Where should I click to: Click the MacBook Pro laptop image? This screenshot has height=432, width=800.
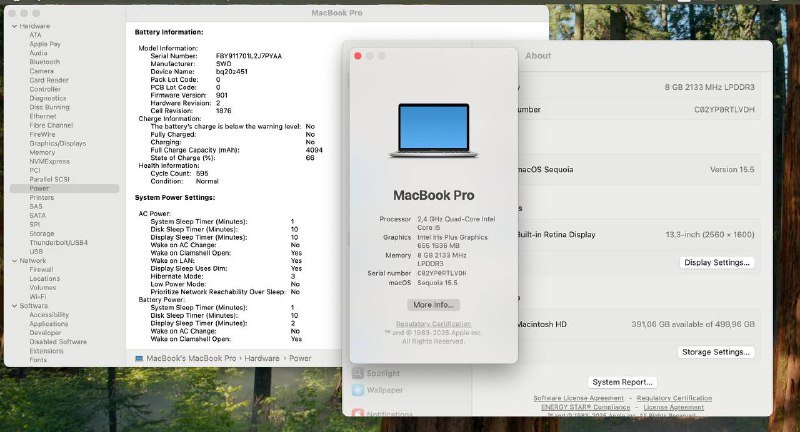pyautogui.click(x=434, y=131)
